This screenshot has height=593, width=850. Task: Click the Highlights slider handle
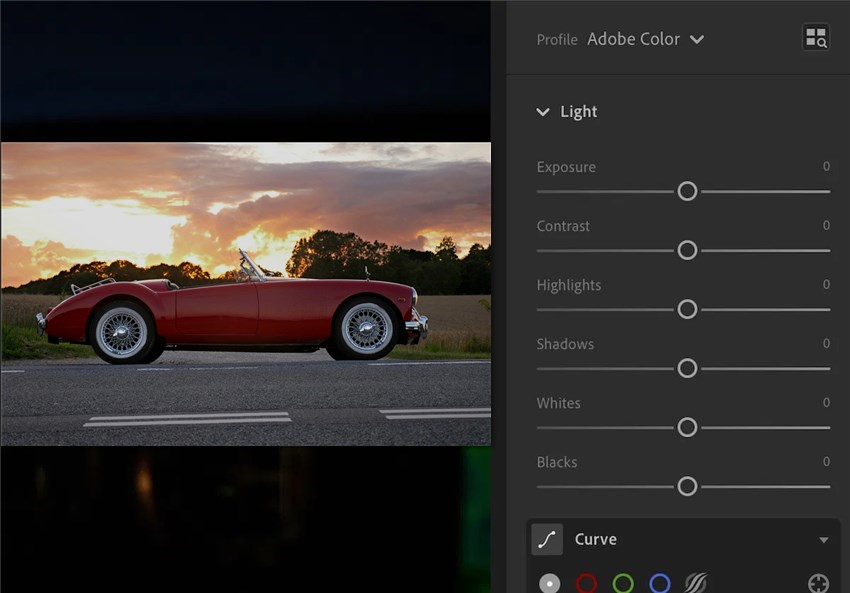687,309
